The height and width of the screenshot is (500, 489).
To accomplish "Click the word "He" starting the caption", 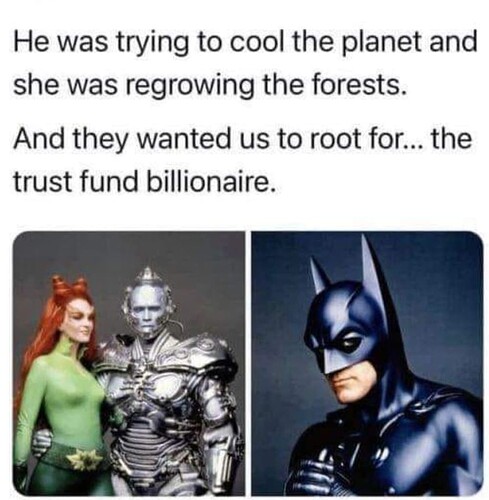I will pyautogui.click(x=27, y=44).
